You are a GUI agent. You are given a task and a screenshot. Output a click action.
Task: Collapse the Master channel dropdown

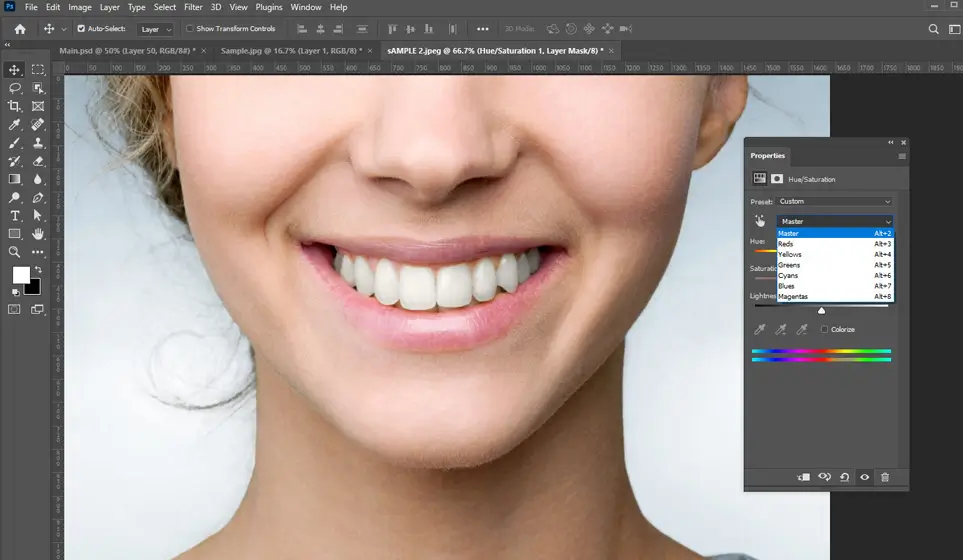[x=835, y=221]
